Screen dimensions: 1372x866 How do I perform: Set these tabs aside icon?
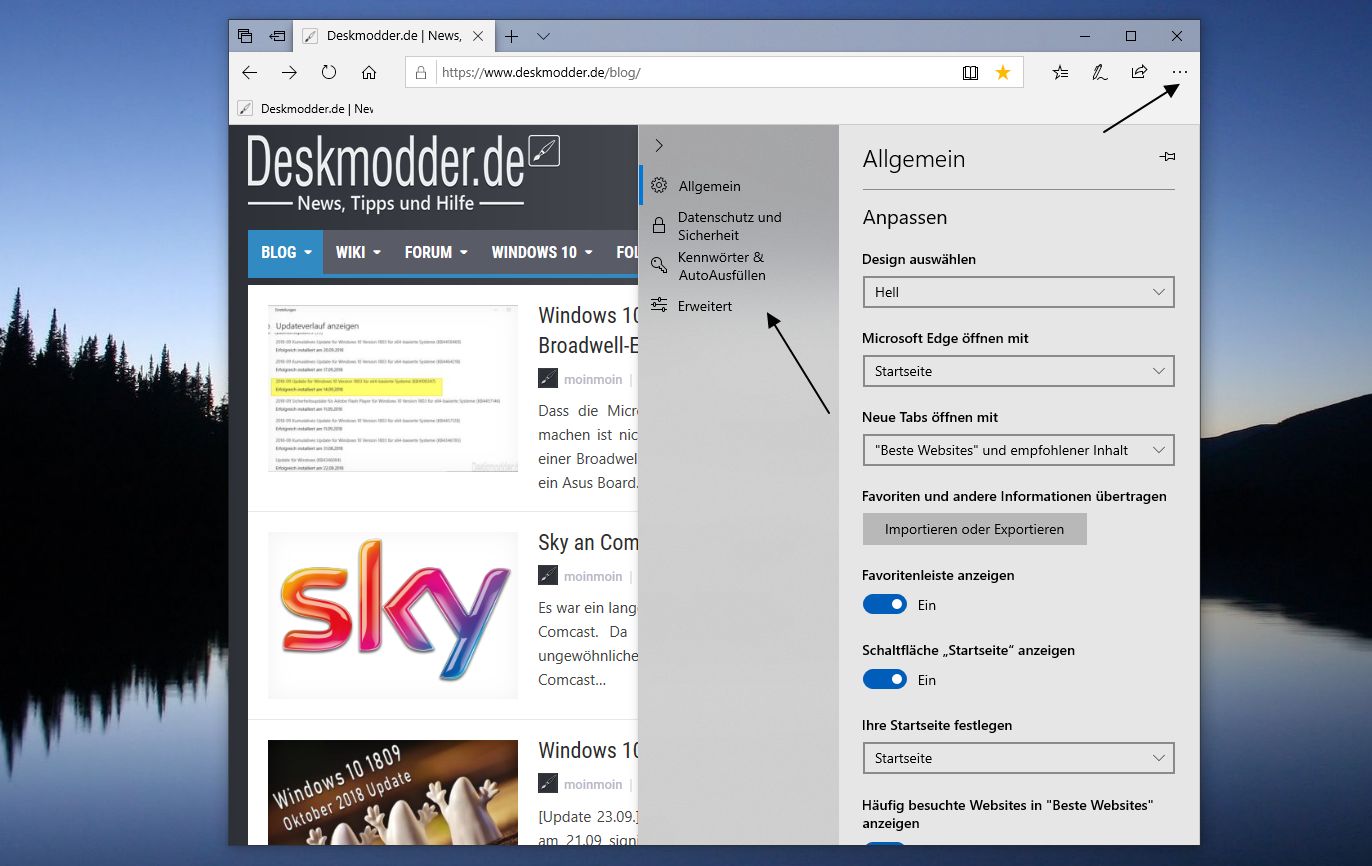tap(277, 36)
